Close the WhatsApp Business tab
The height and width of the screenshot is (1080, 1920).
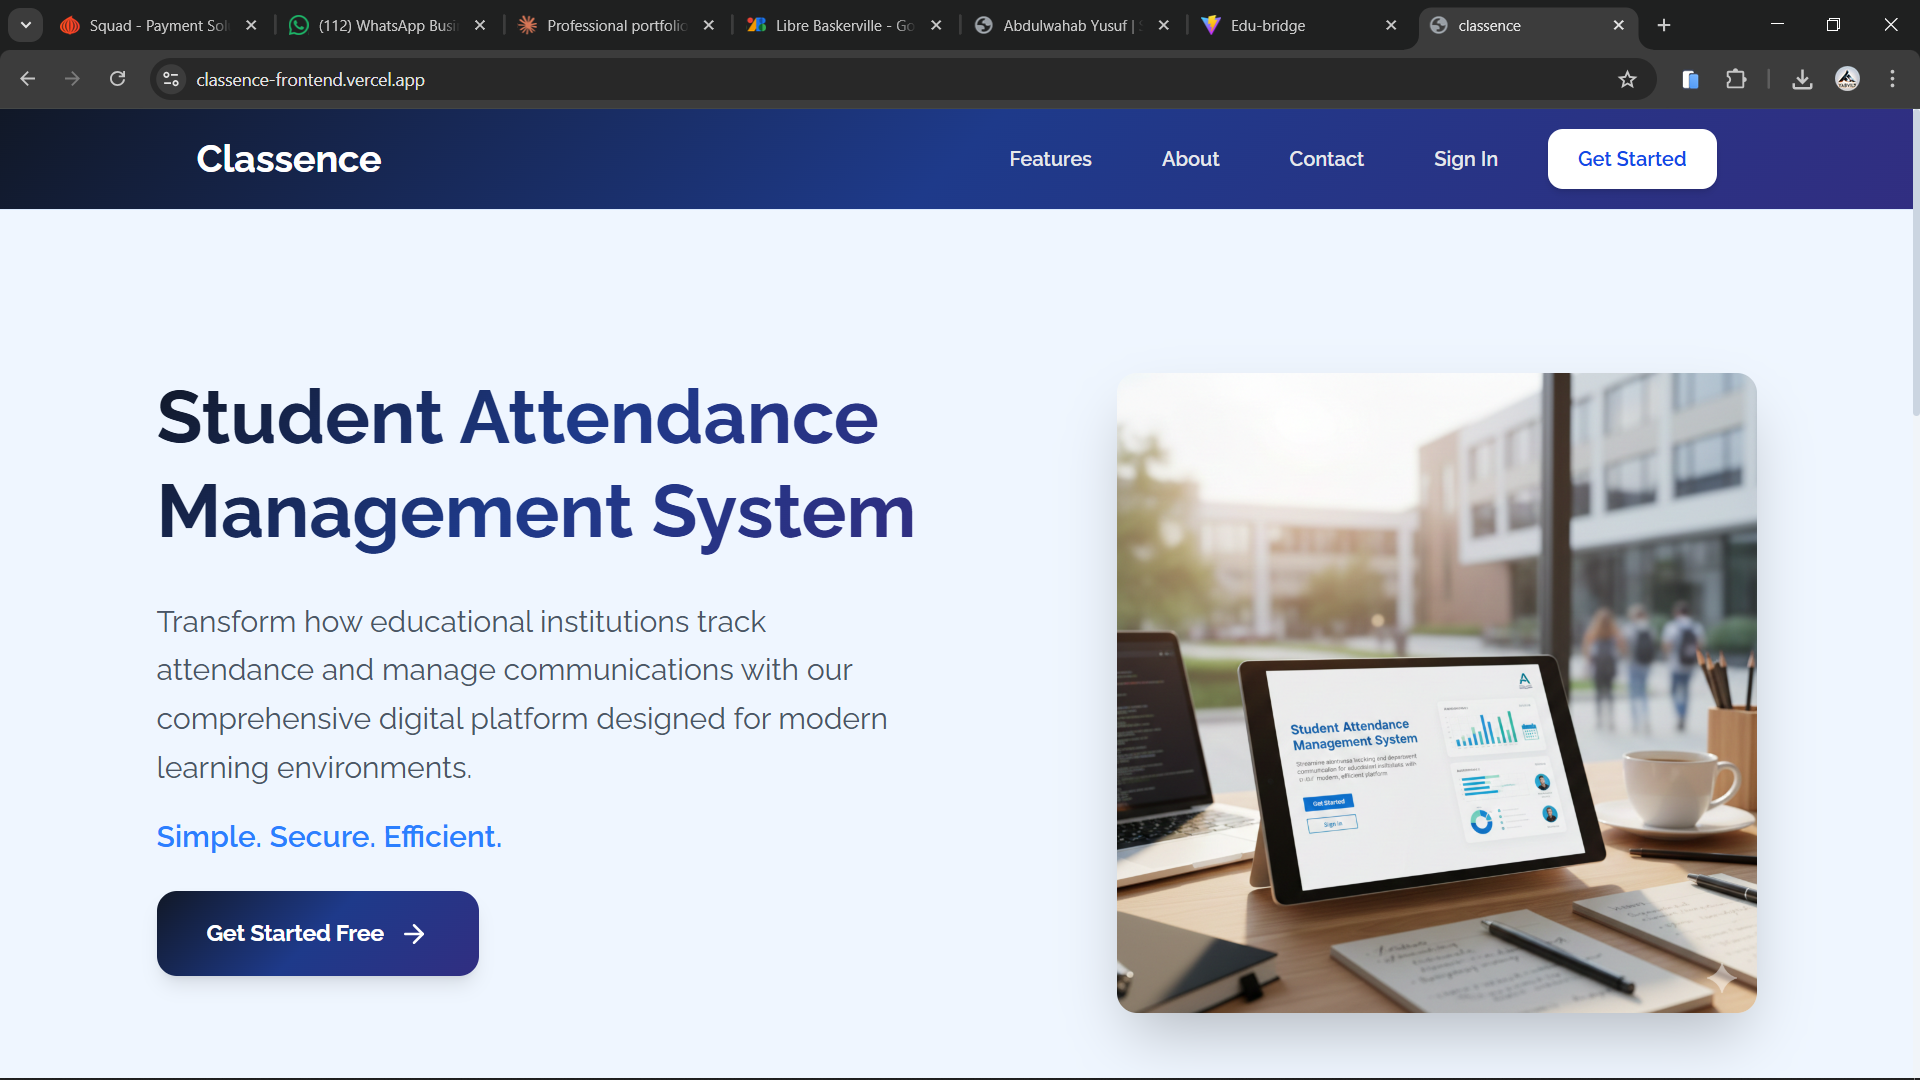(480, 25)
